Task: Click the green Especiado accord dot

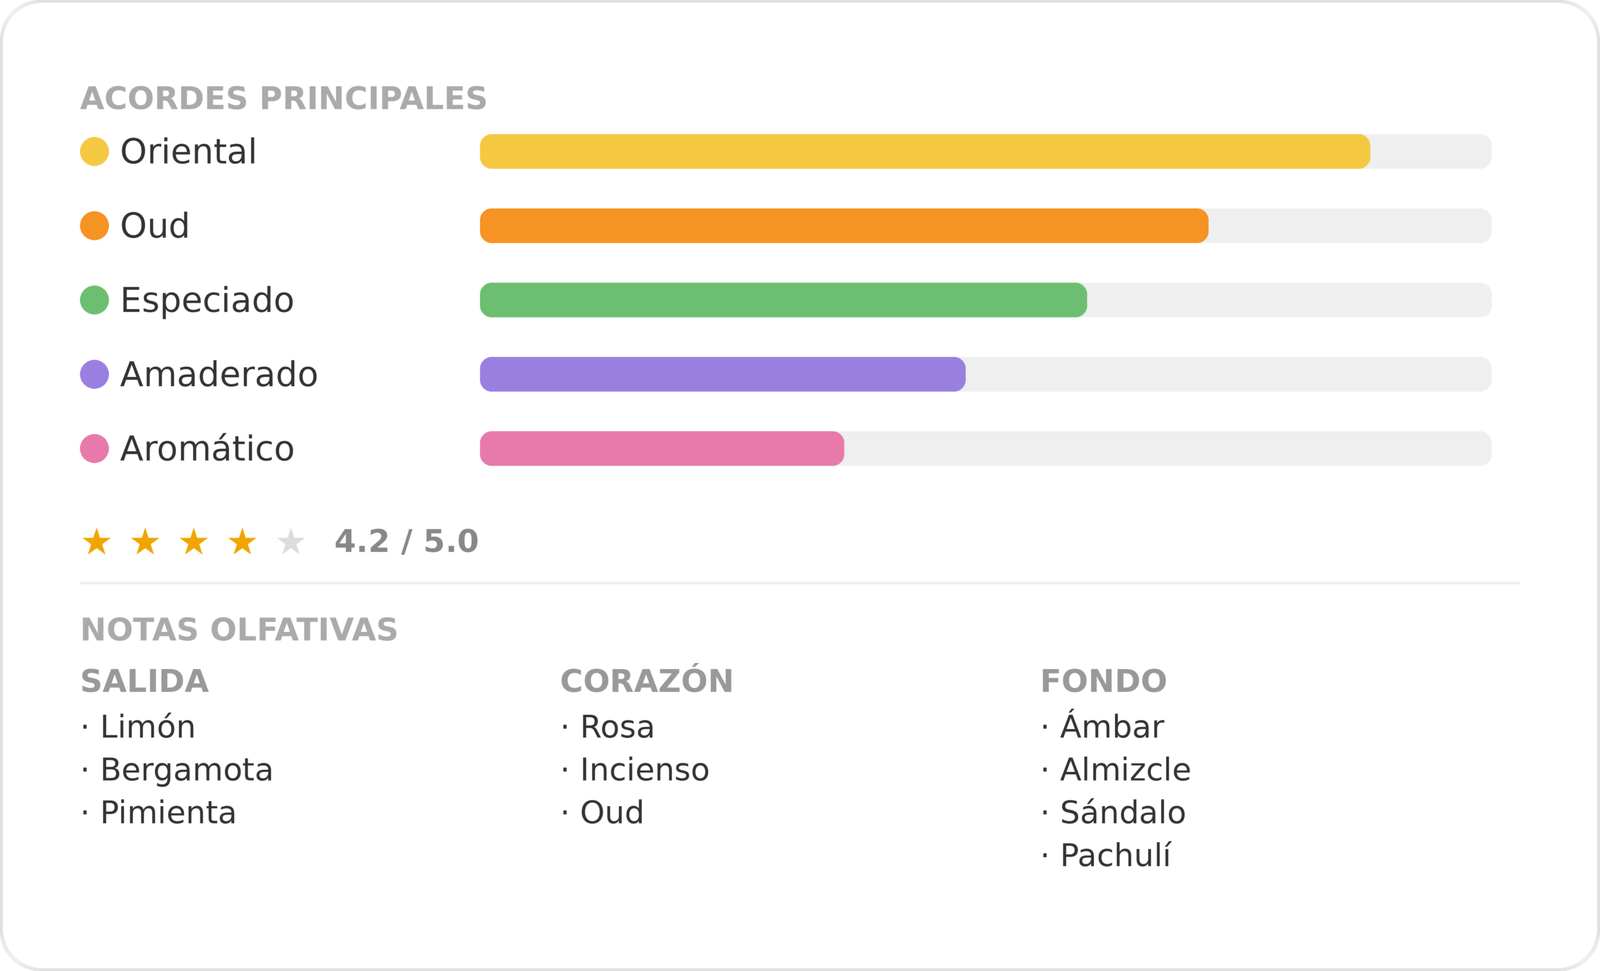Action: [x=94, y=300]
